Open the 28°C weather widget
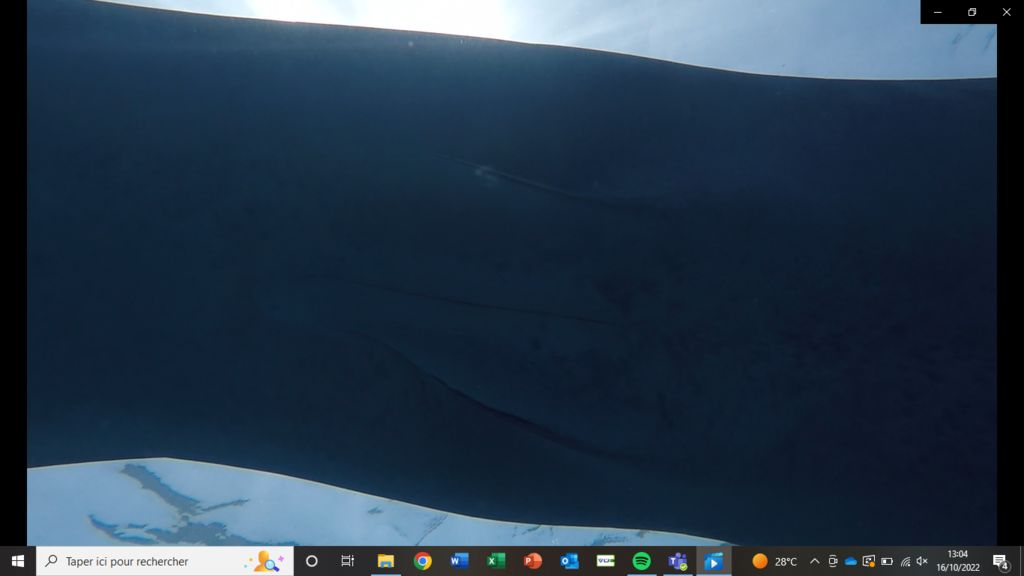The width and height of the screenshot is (1024, 576). tap(775, 561)
